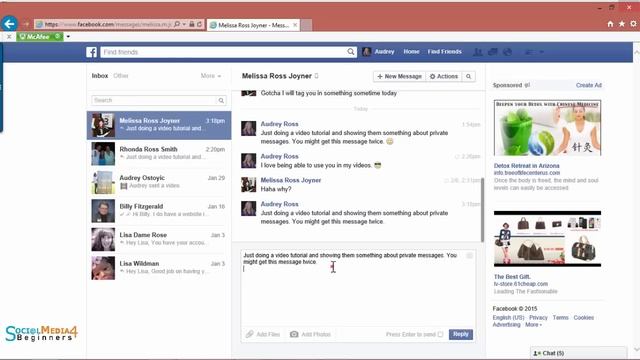Open Rhonda Ross Smith conversation
Screen dimensions: 640x360
click(x=159, y=153)
